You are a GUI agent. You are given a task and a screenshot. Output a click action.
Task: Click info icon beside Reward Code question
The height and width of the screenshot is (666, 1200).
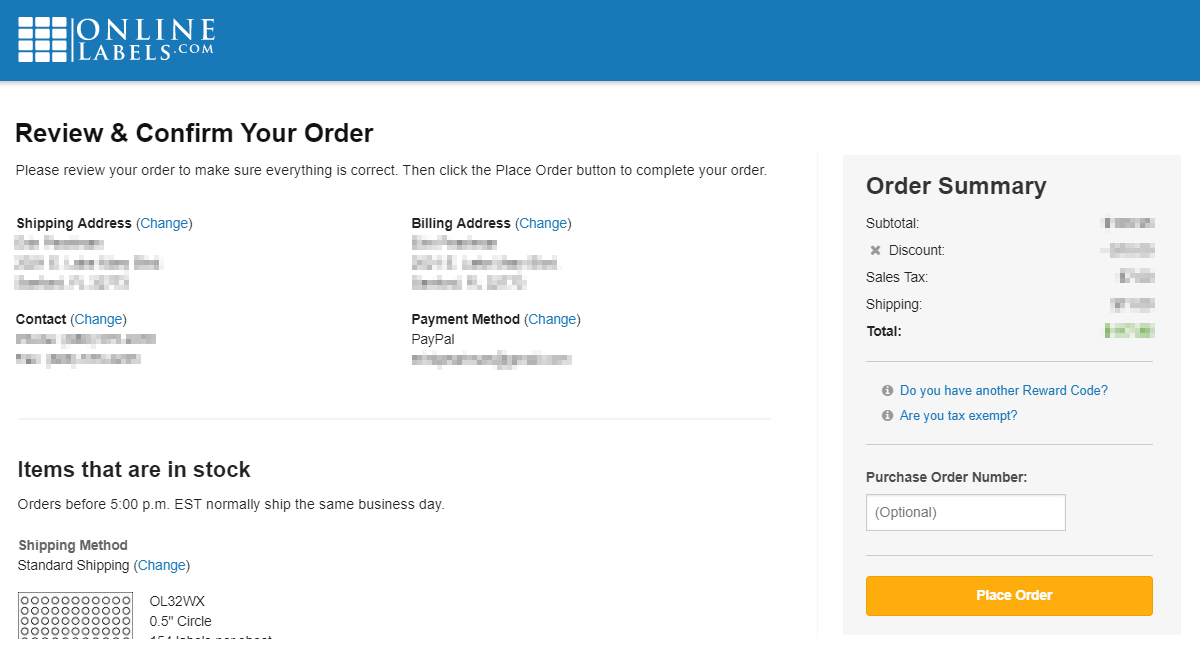pos(887,391)
